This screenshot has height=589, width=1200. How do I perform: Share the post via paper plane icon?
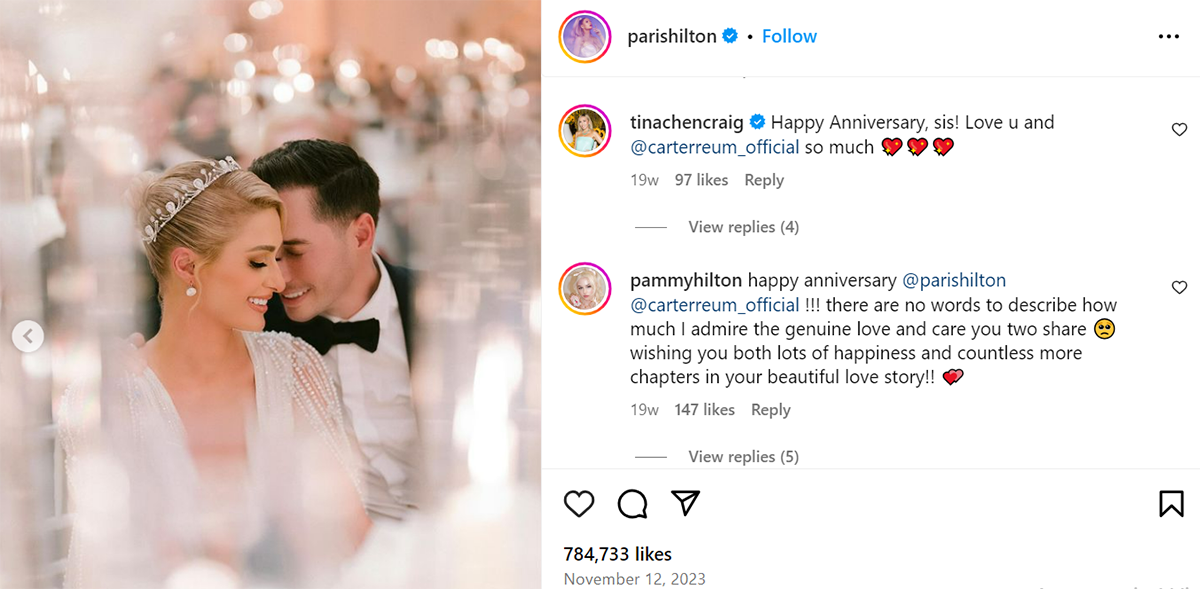pyautogui.click(x=685, y=503)
